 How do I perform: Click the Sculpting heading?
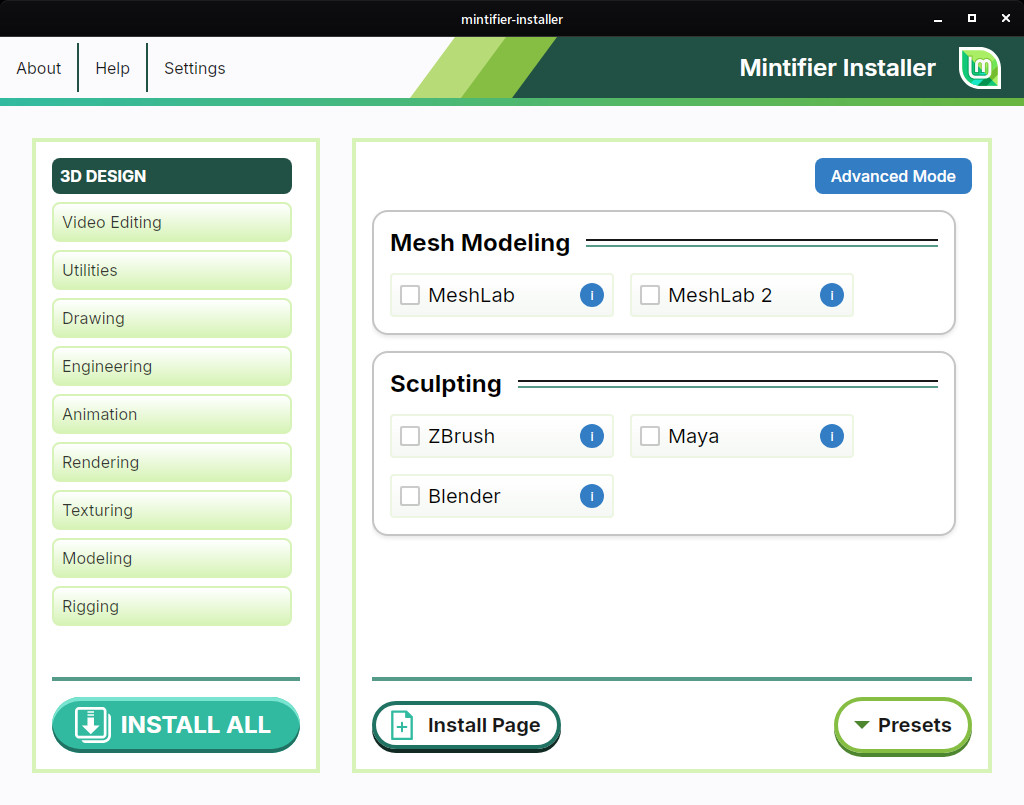pos(446,384)
